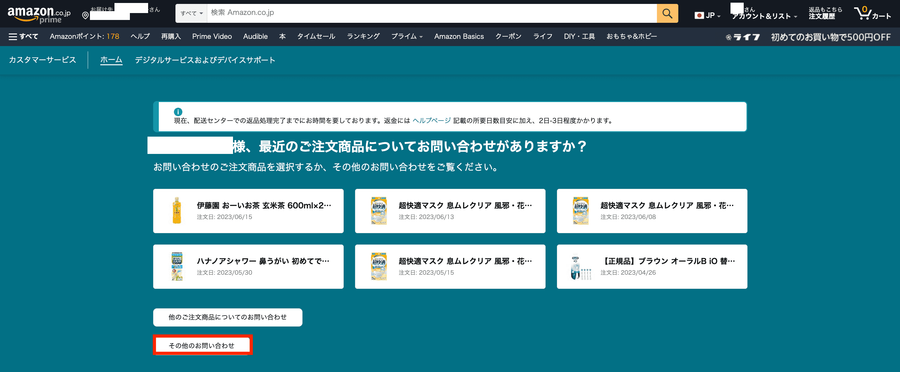Open the shopping cart icon
Viewport: 900px width, 372px height.
(862, 14)
